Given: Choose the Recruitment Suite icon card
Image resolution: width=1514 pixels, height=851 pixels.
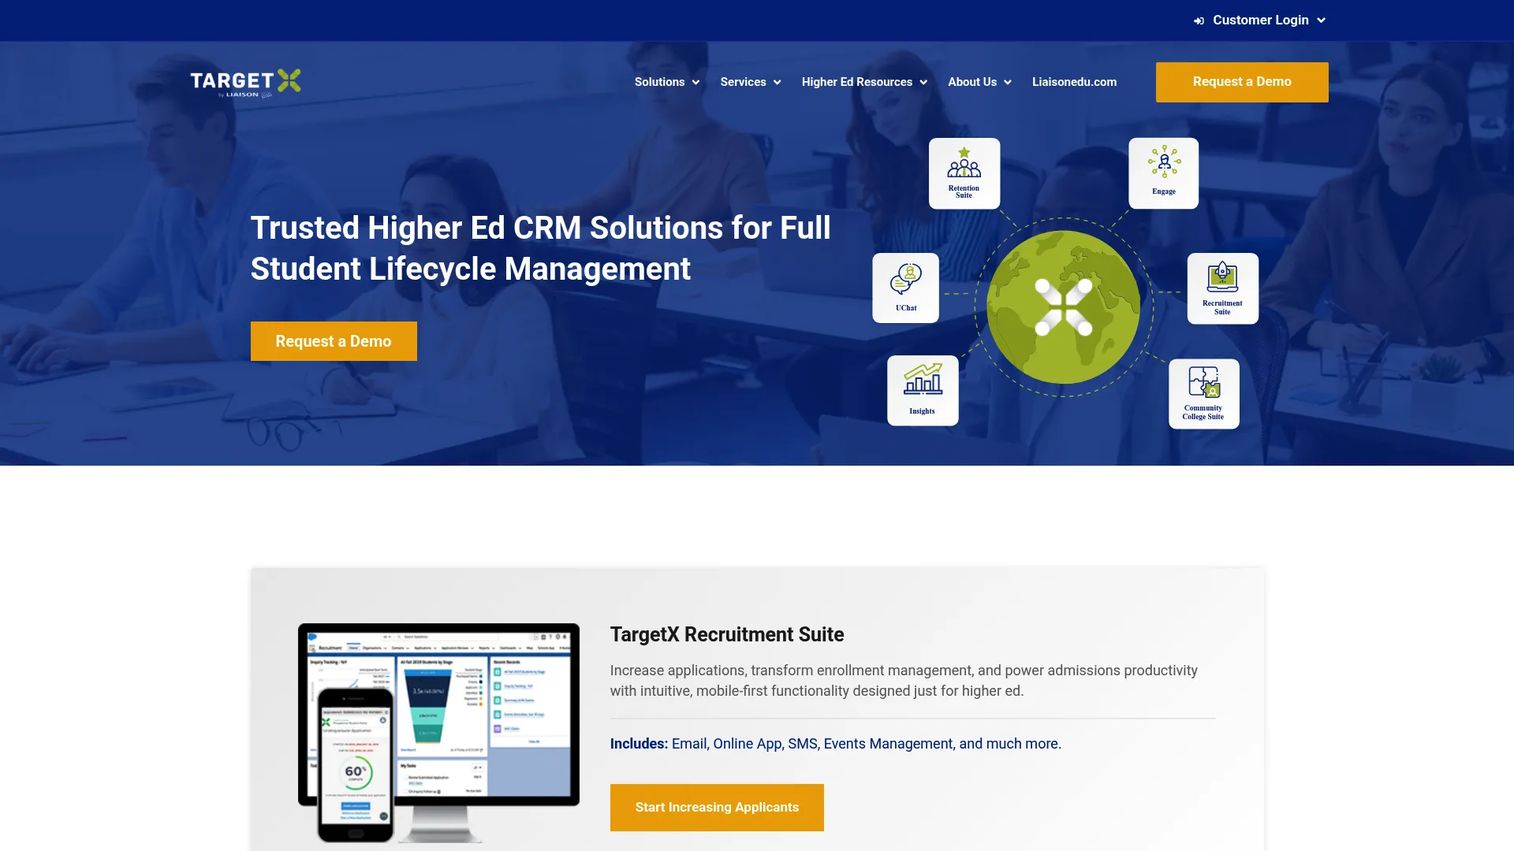Looking at the screenshot, I should pos(1223,288).
